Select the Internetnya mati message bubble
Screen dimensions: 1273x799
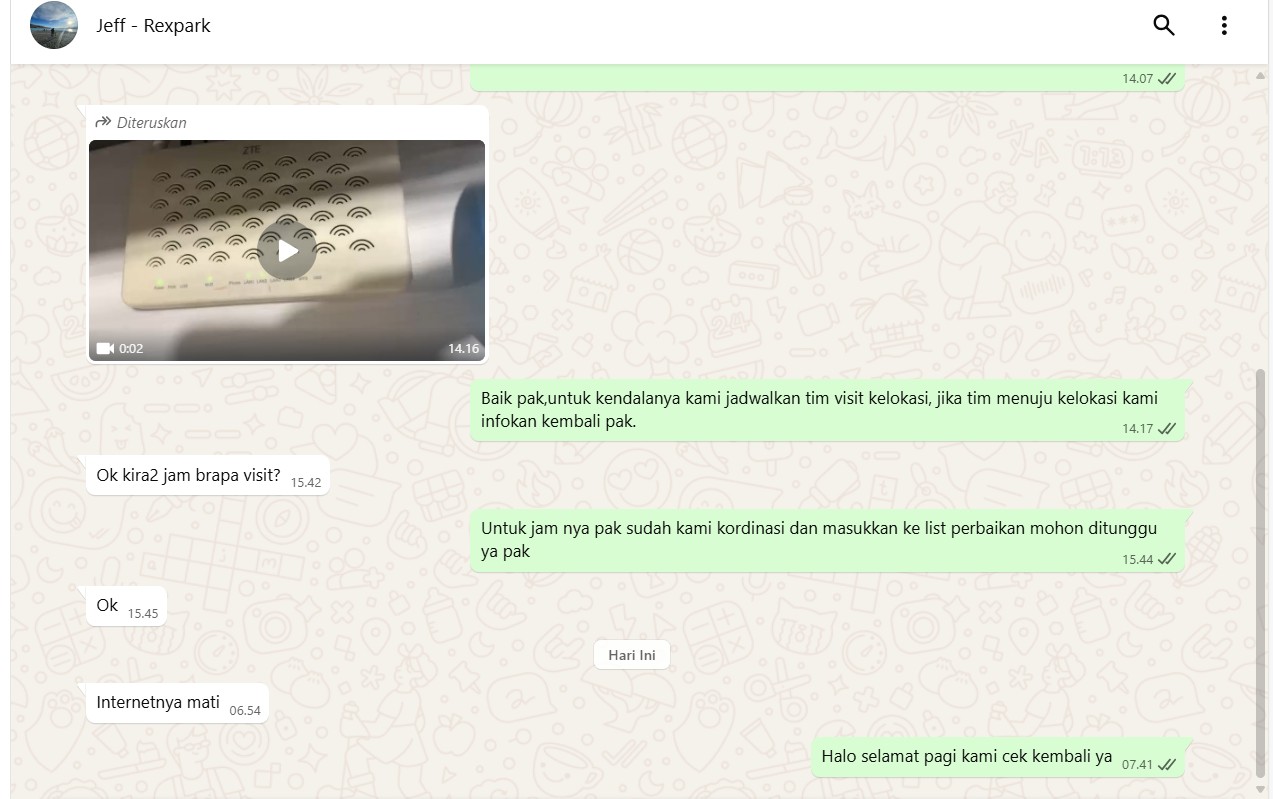pyautogui.click(x=178, y=703)
